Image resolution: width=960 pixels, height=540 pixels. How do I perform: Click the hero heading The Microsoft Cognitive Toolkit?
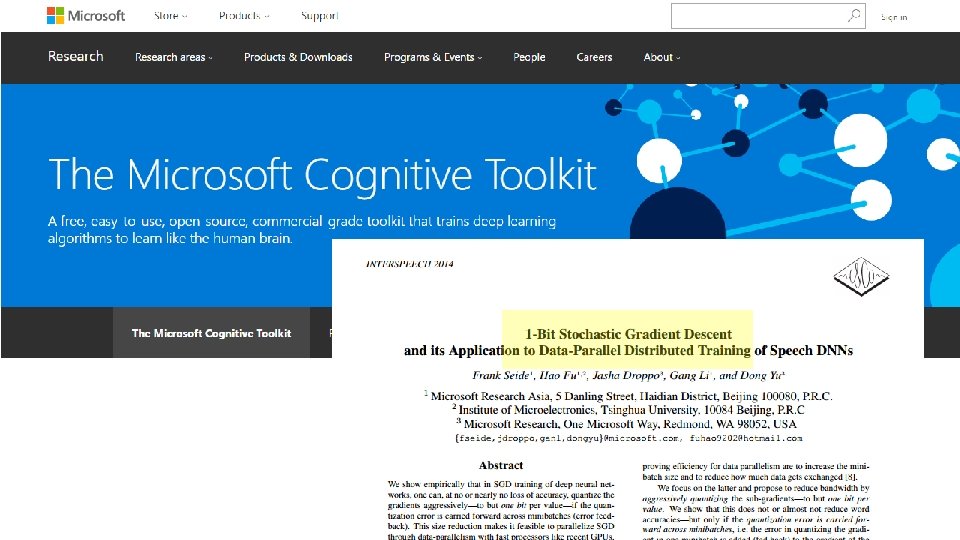[x=322, y=175]
